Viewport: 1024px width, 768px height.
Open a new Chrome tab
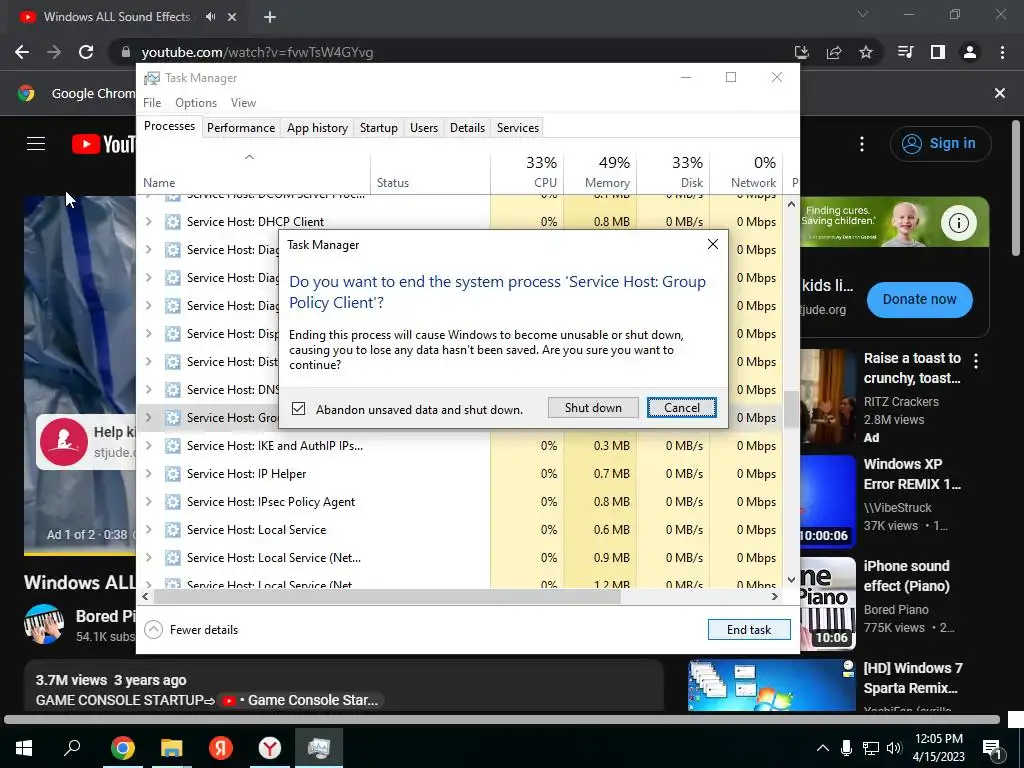click(x=270, y=17)
